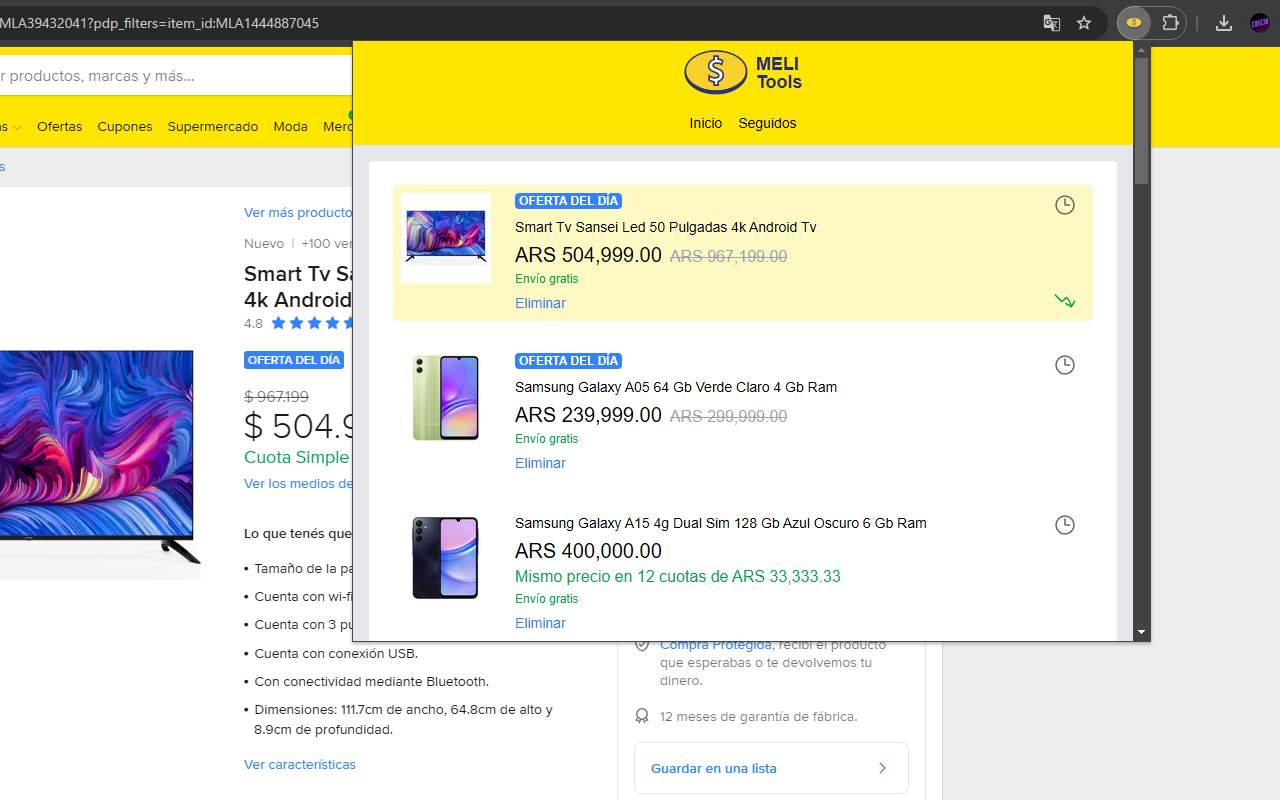Open Samsung Galaxy A15 4g Dual Sim title
1280x800 pixels.
pos(720,523)
